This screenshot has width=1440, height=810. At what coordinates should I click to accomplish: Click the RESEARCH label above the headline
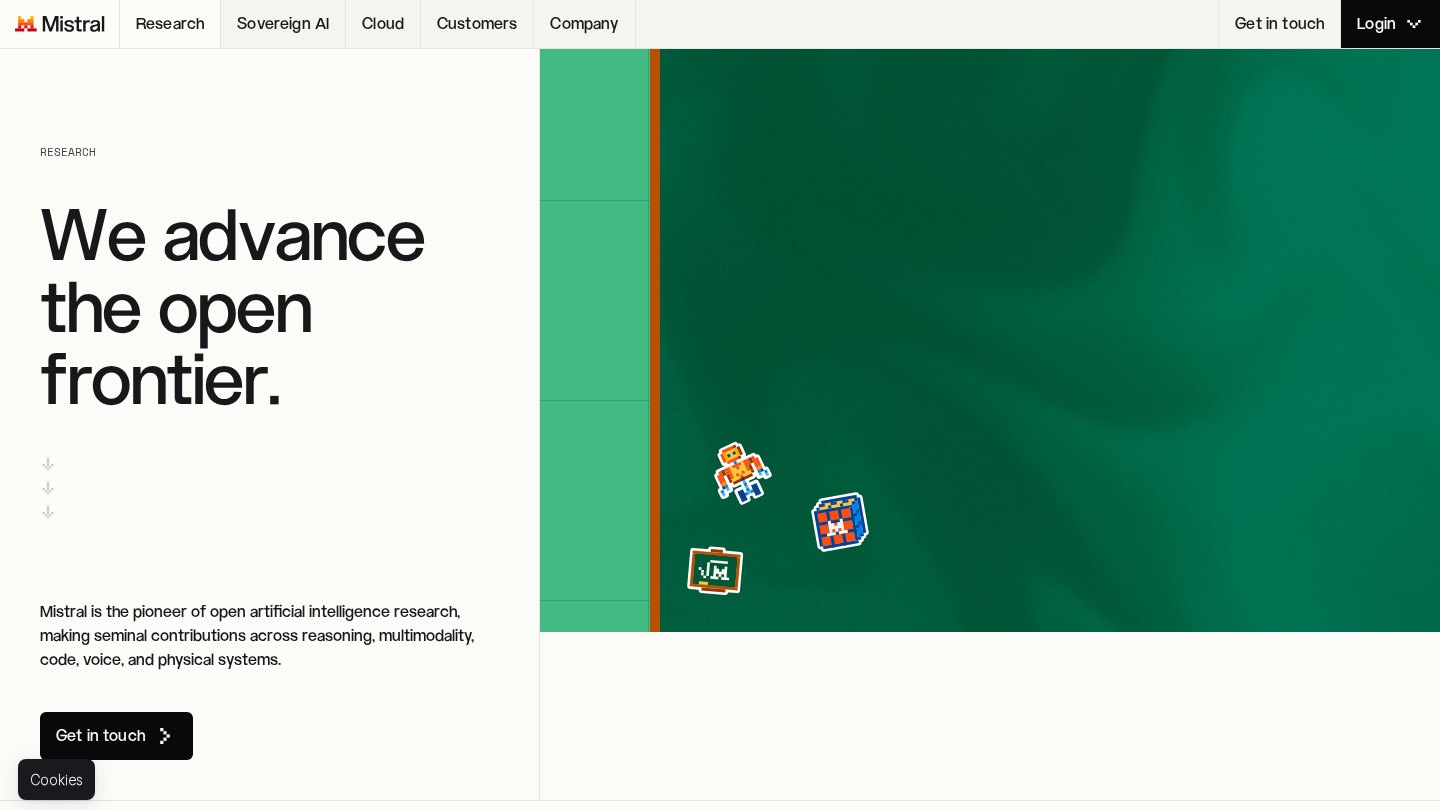coord(68,153)
